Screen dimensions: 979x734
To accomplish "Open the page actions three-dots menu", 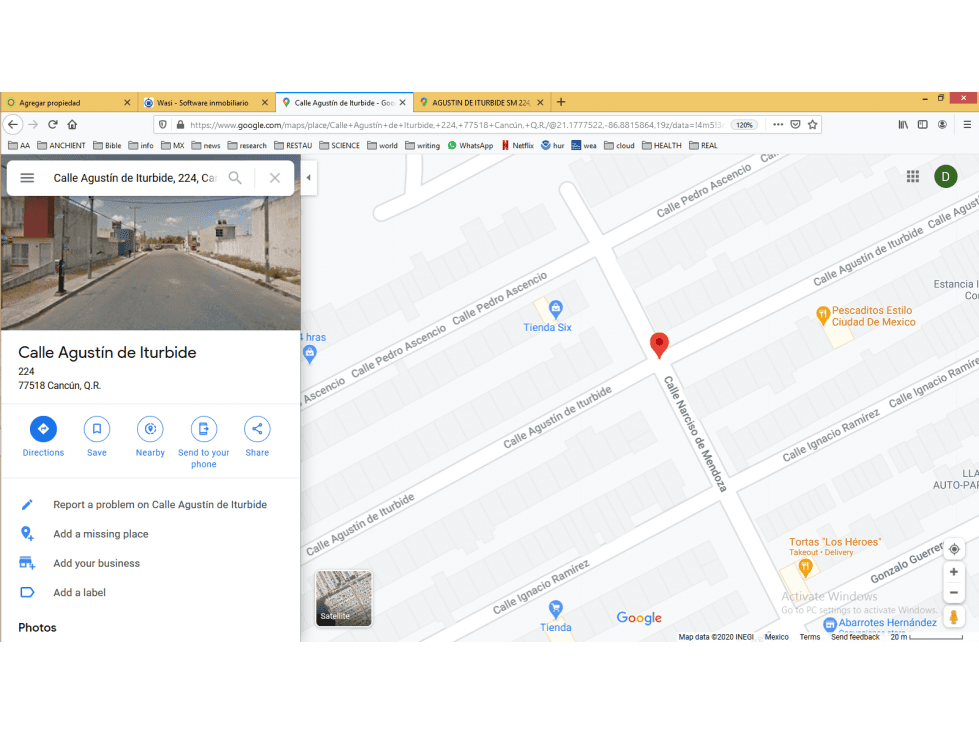I will (x=778, y=125).
